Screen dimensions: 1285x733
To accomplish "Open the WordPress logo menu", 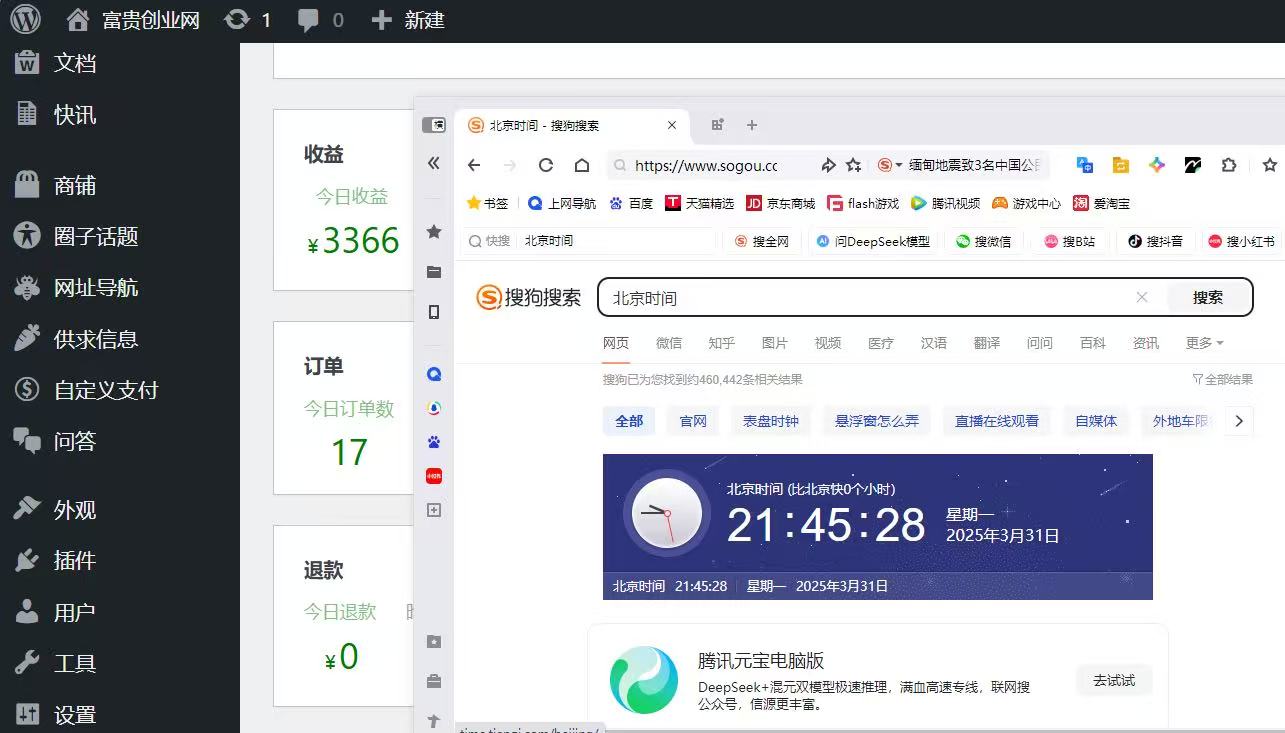I will (26, 19).
